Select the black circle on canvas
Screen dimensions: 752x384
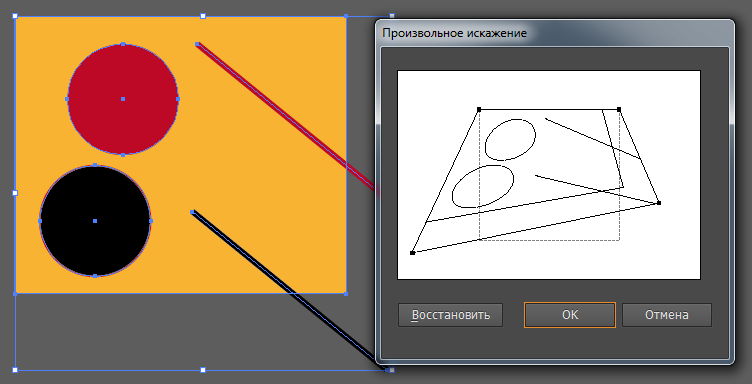[x=95, y=221]
